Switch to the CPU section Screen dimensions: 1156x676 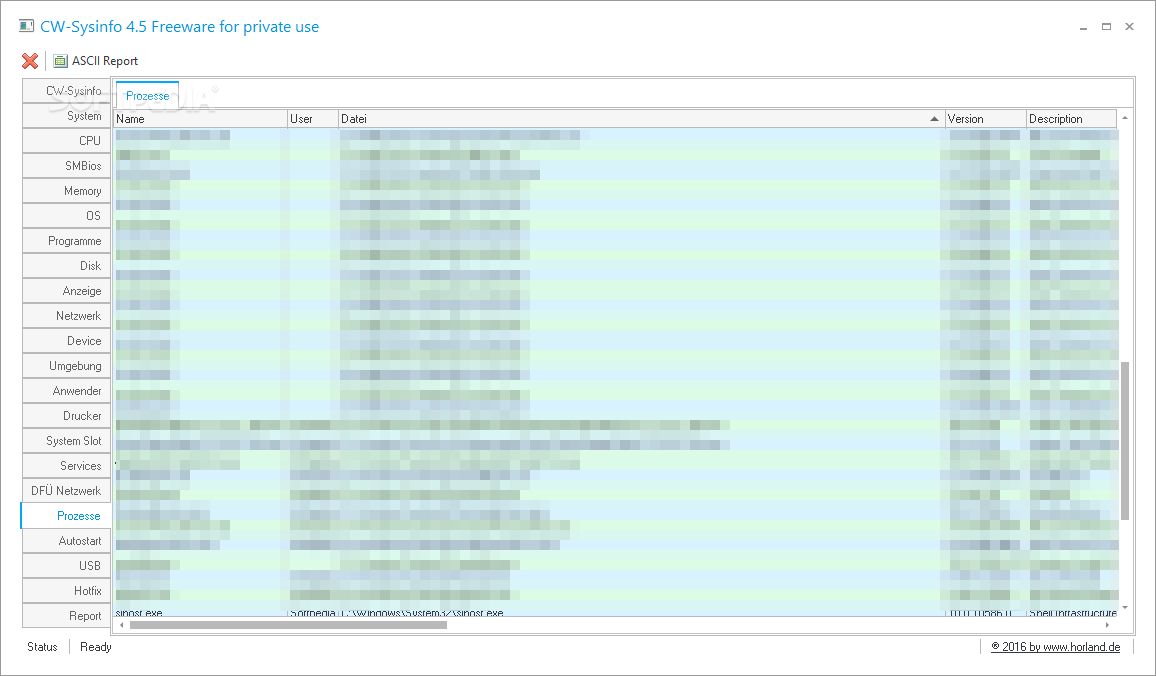[x=66, y=141]
